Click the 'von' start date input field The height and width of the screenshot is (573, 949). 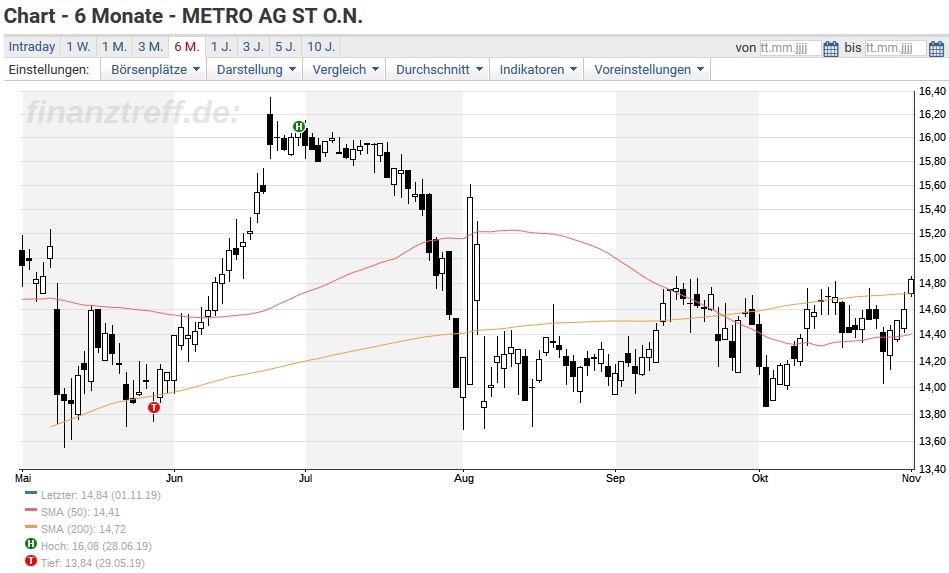point(790,48)
